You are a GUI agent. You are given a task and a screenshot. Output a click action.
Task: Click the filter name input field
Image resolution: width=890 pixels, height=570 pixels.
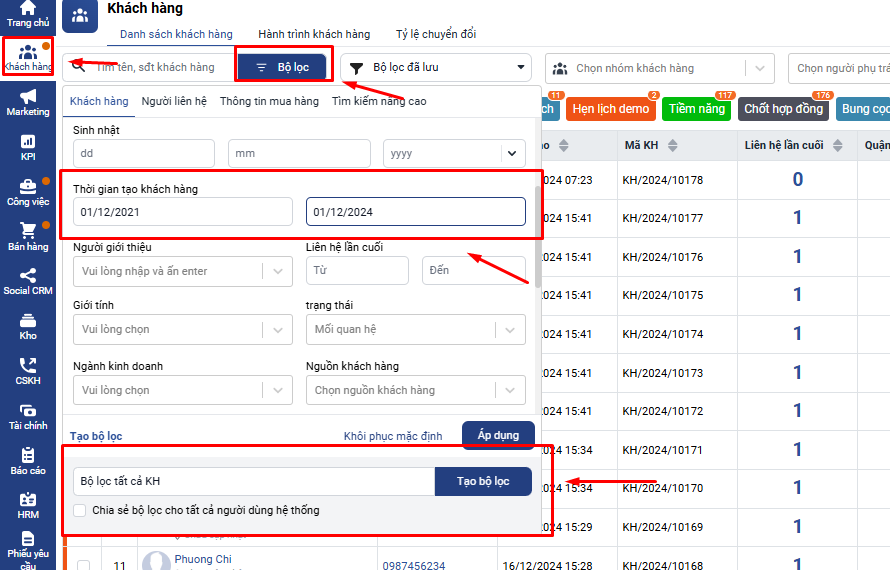[x=254, y=481]
